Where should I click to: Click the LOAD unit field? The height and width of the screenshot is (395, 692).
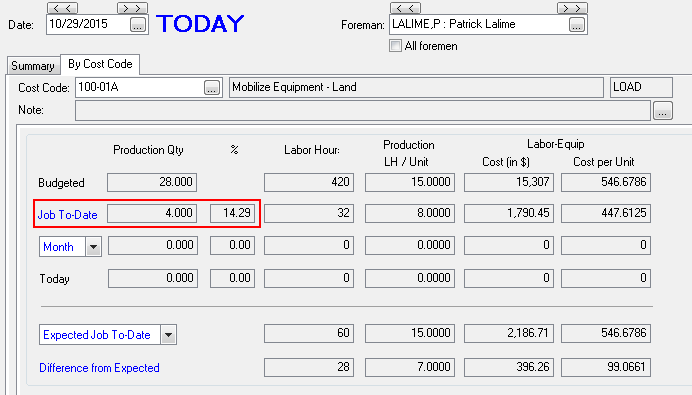[641, 87]
